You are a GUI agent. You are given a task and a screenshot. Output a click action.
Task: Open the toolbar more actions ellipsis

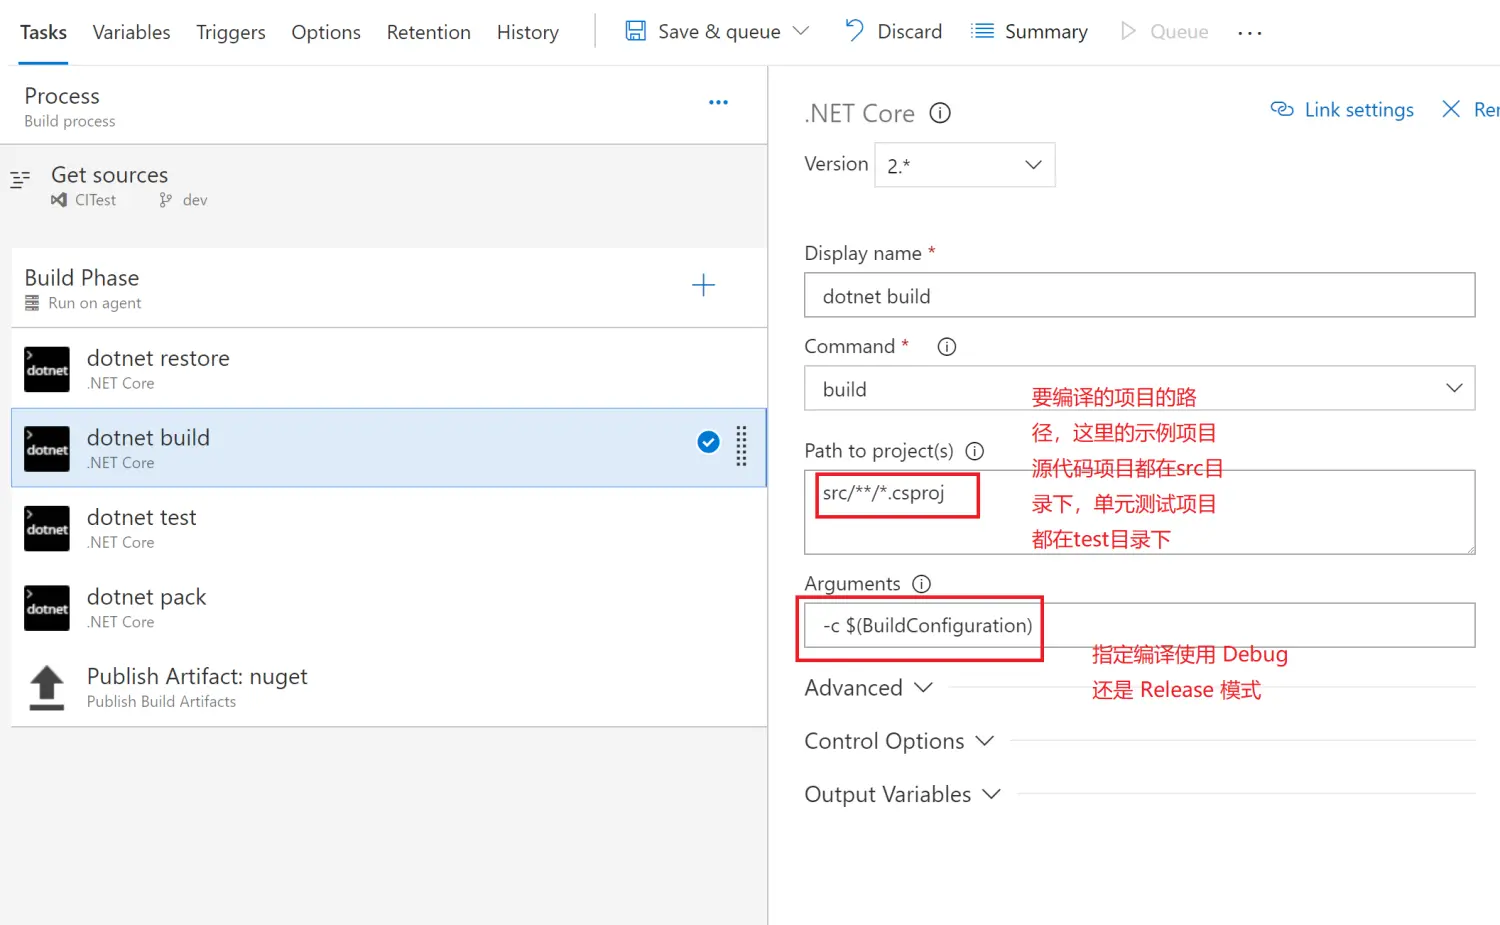[1249, 33]
